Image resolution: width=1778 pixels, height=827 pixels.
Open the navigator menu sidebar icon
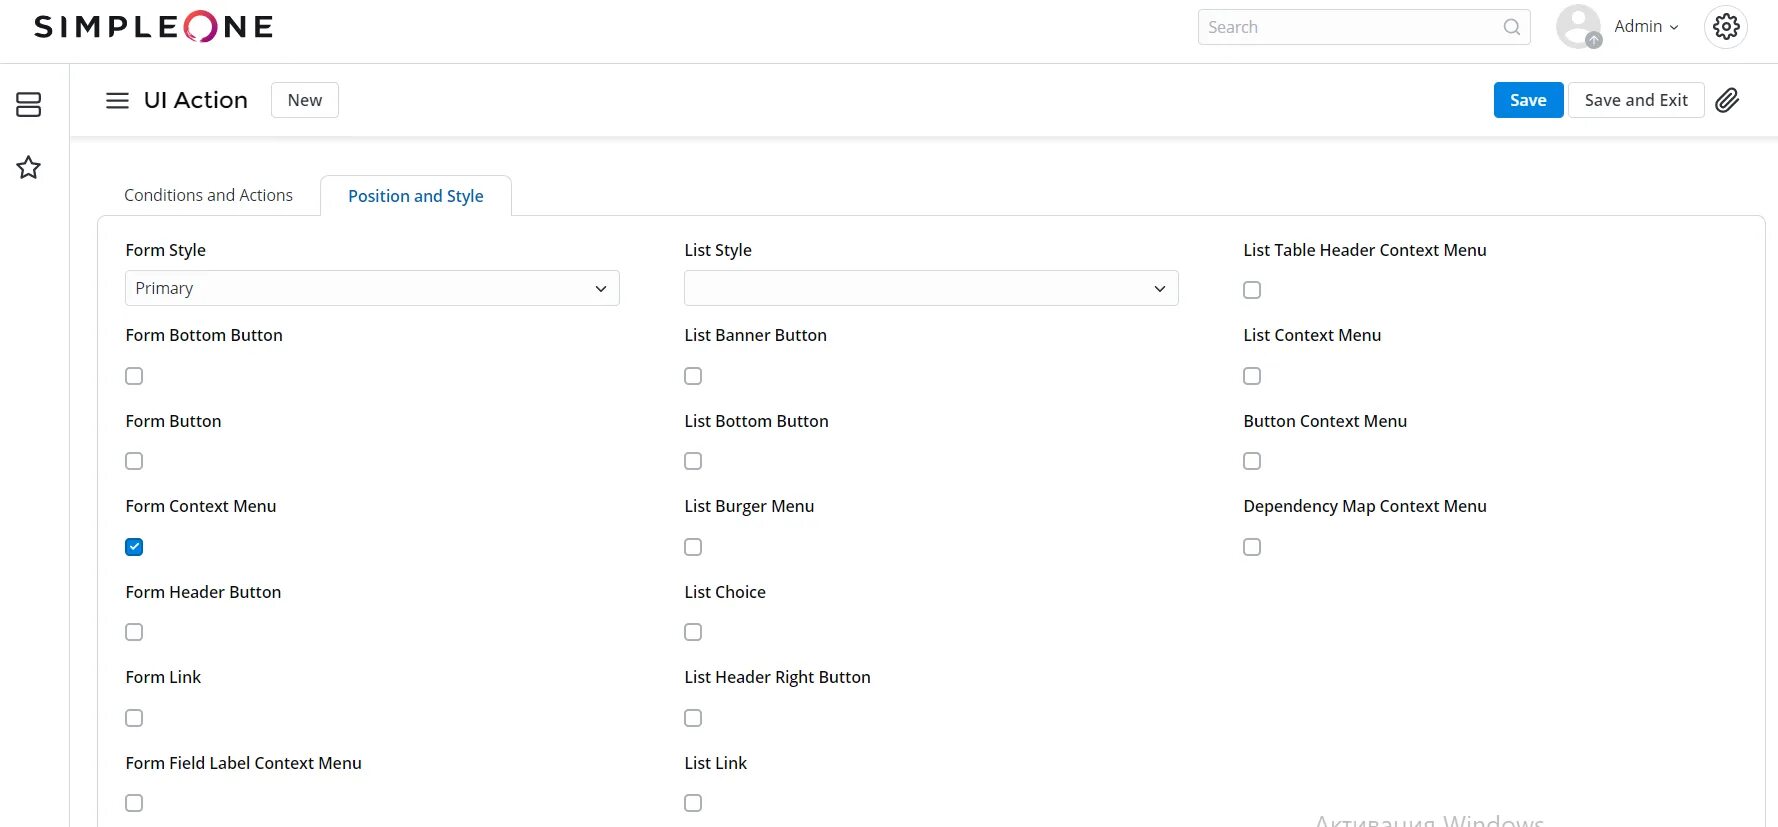[x=29, y=104]
